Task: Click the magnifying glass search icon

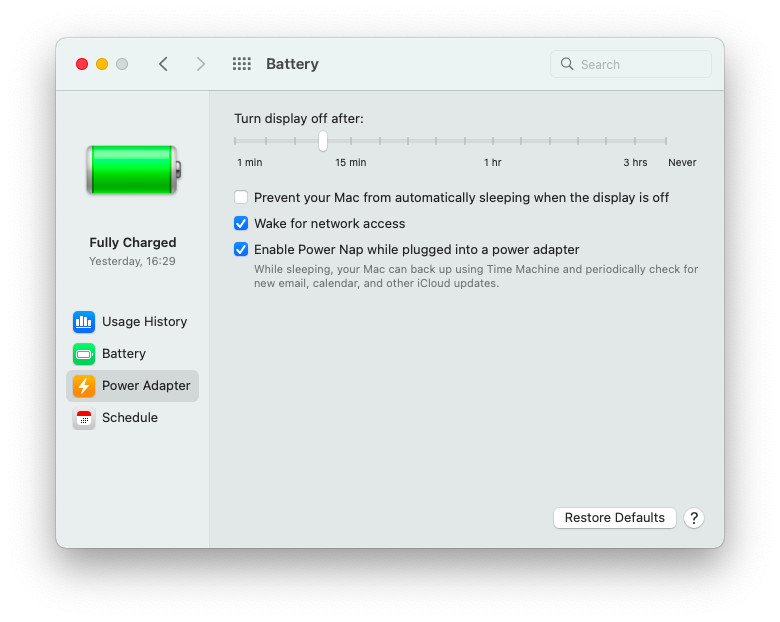Action: [x=567, y=64]
